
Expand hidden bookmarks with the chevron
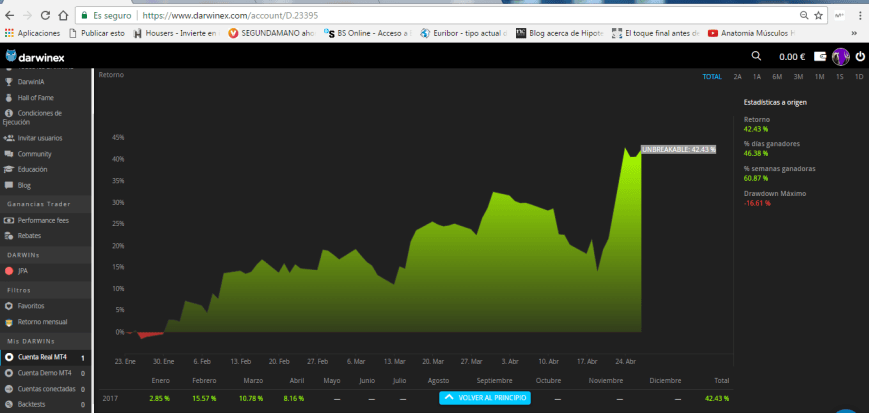(855, 33)
